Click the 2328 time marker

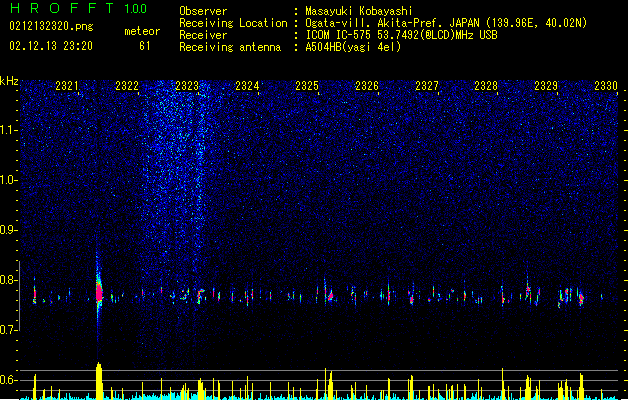coord(486,86)
